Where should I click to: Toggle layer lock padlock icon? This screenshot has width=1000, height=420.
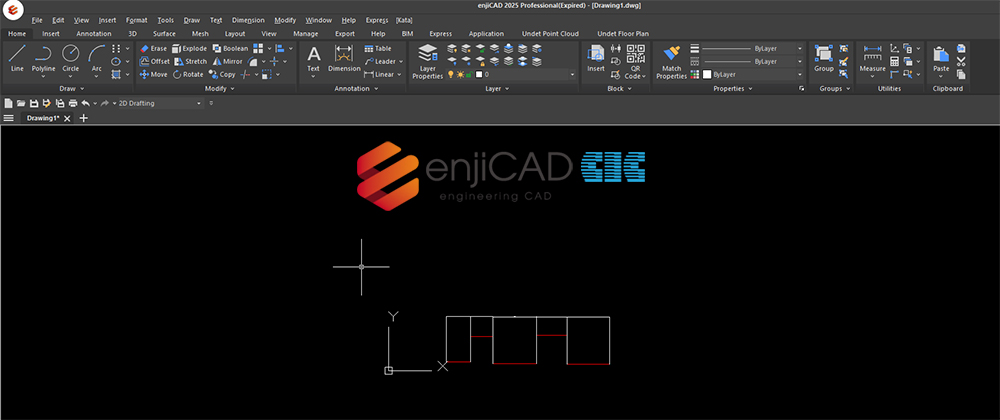click(x=469, y=75)
